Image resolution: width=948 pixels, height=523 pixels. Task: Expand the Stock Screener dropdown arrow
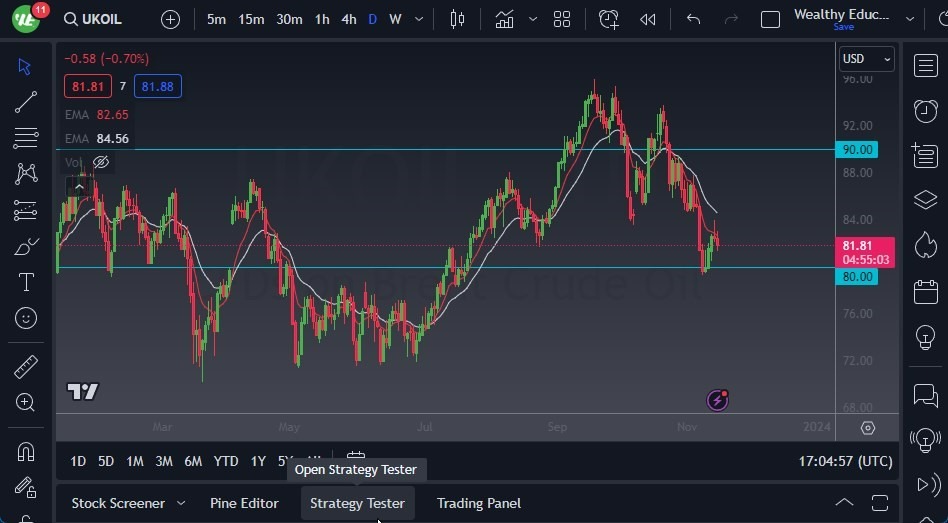181,503
